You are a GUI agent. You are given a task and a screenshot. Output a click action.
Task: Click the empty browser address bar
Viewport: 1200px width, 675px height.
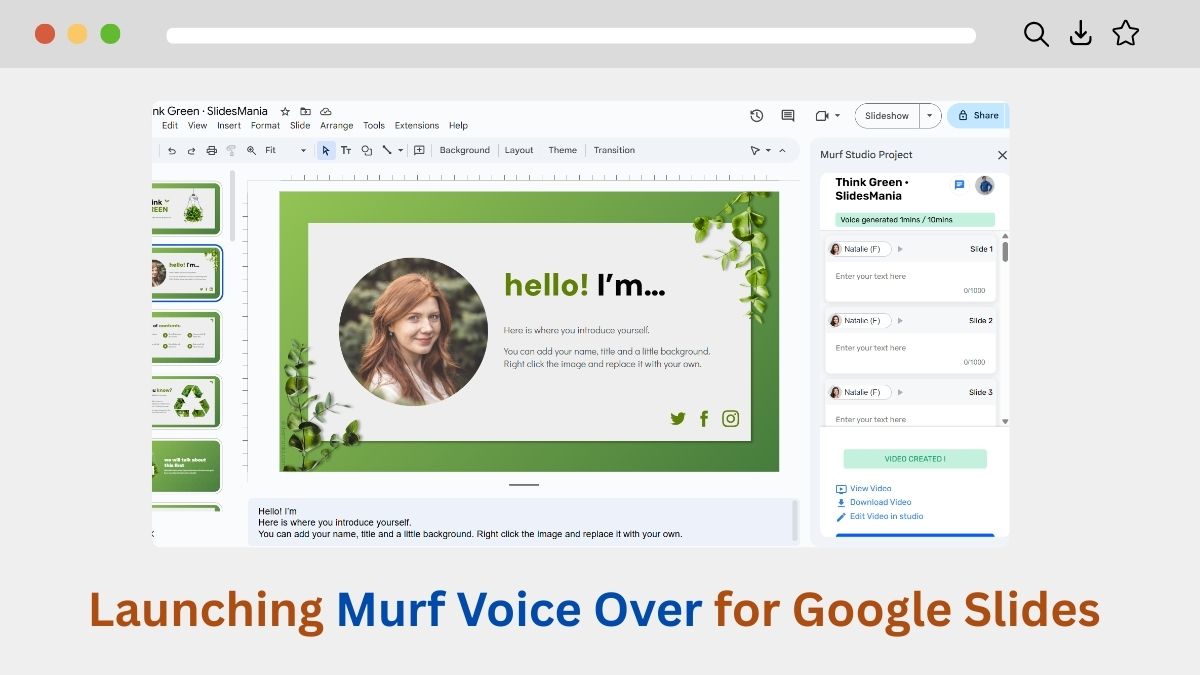571,36
